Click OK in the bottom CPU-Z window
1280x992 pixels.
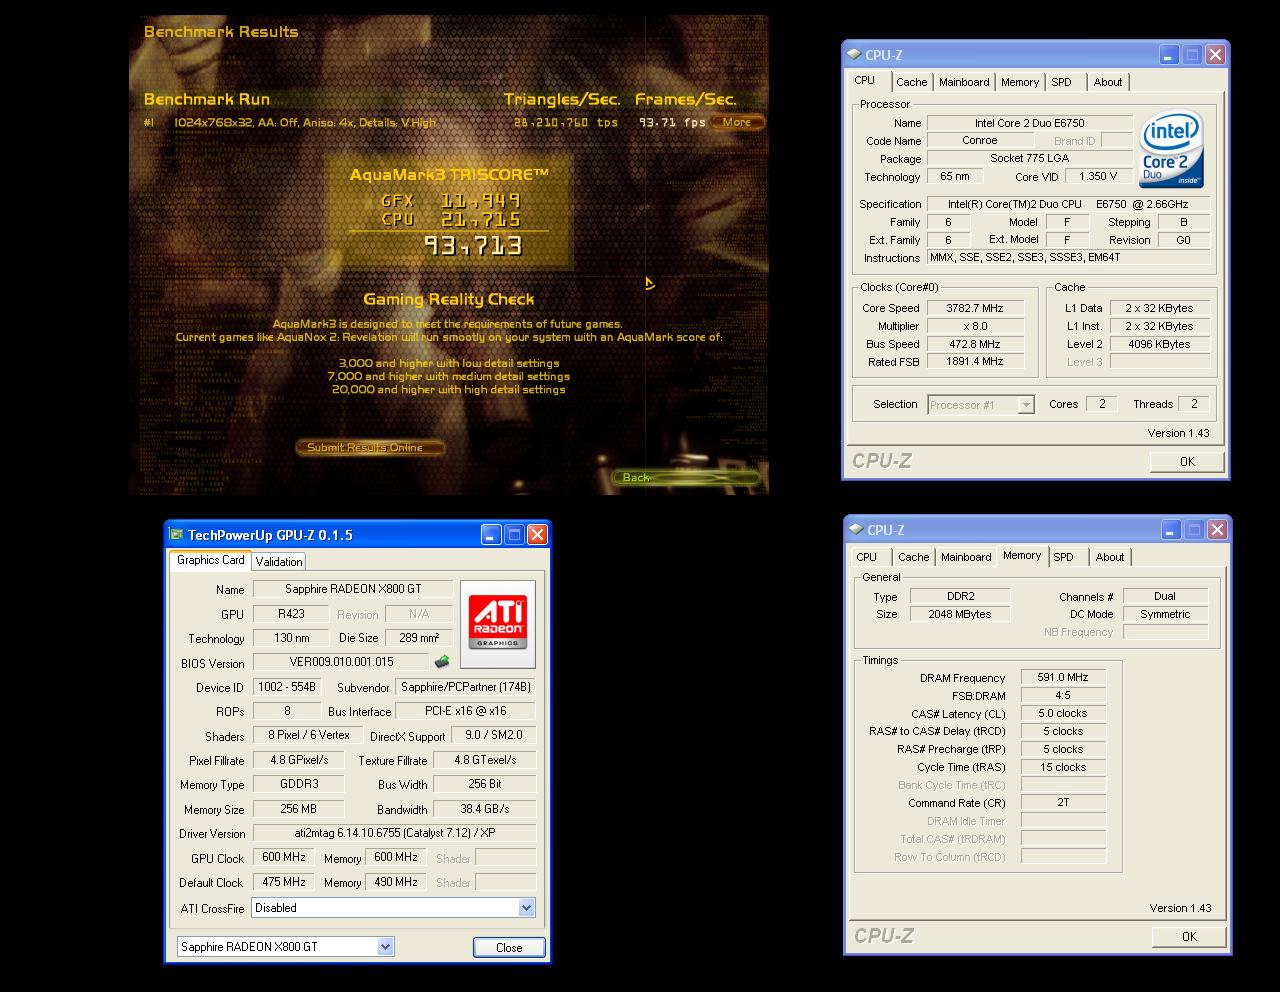(1189, 936)
